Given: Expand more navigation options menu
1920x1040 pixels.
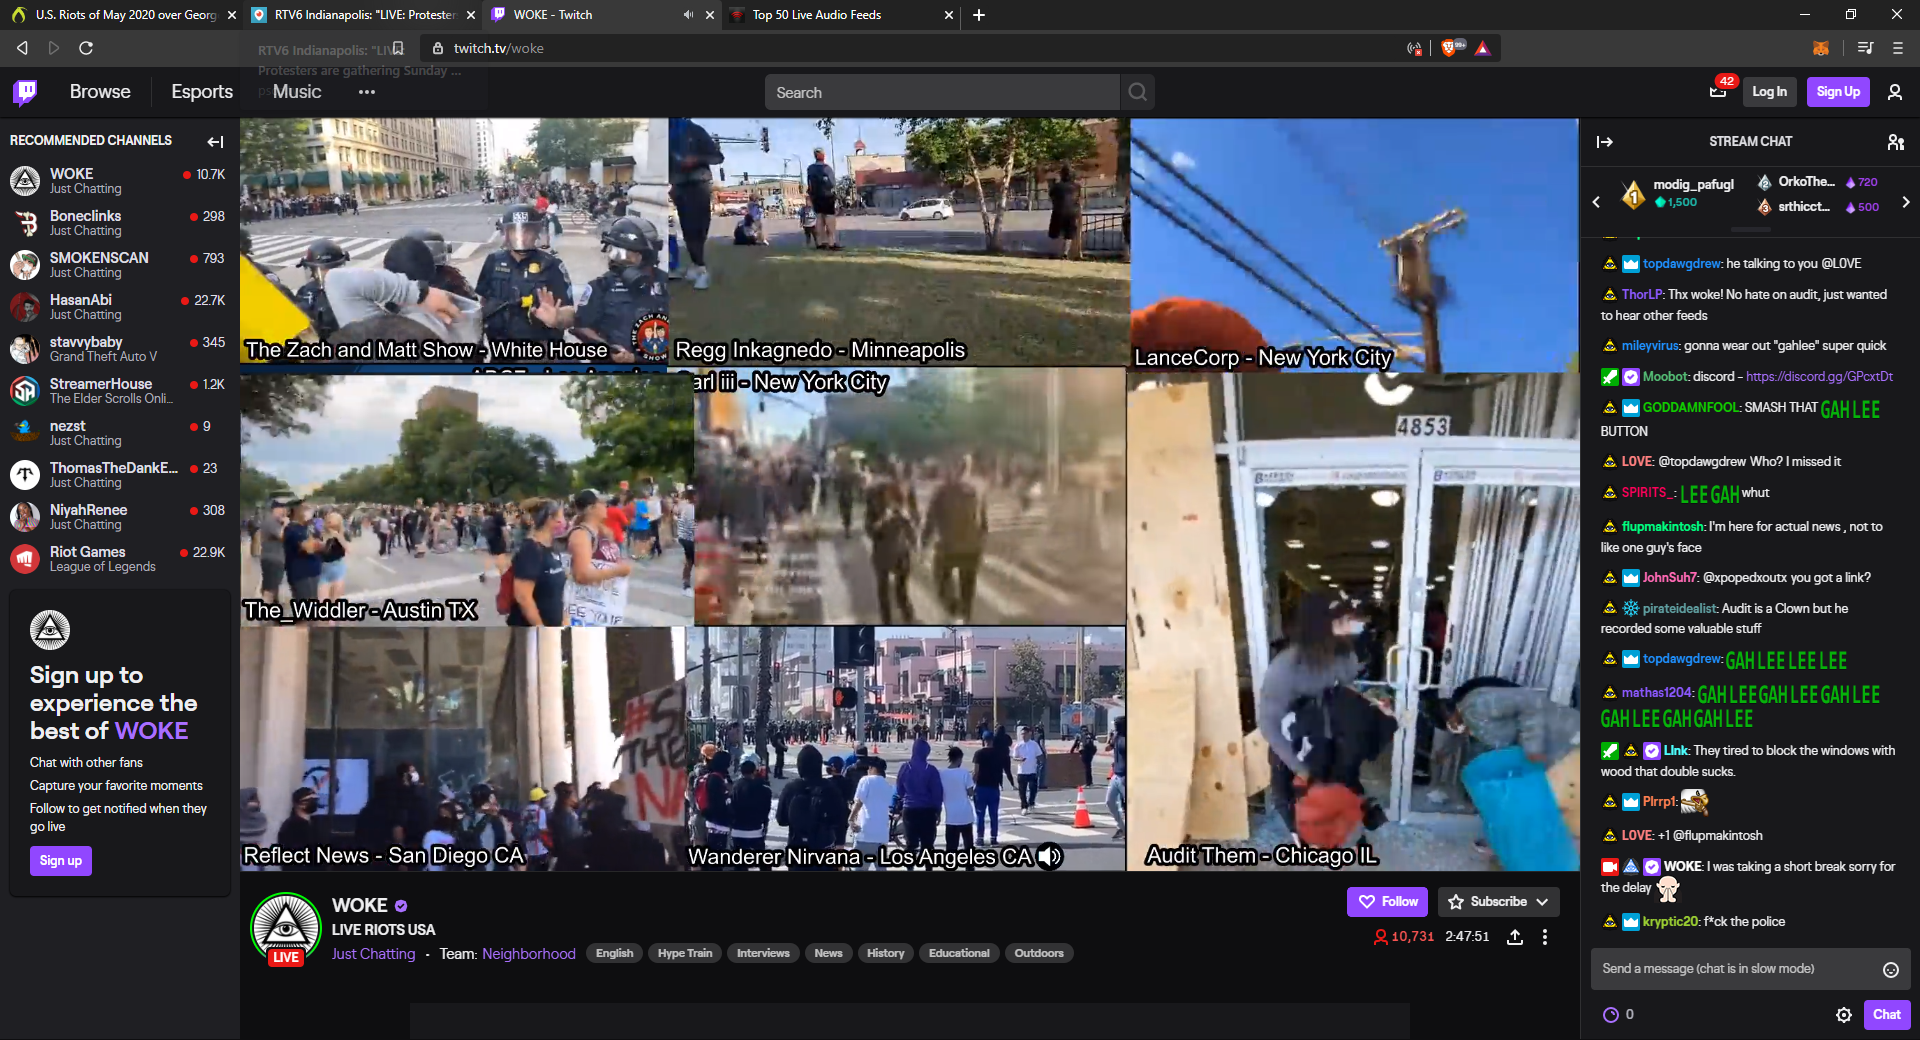Looking at the screenshot, I should 367,92.
